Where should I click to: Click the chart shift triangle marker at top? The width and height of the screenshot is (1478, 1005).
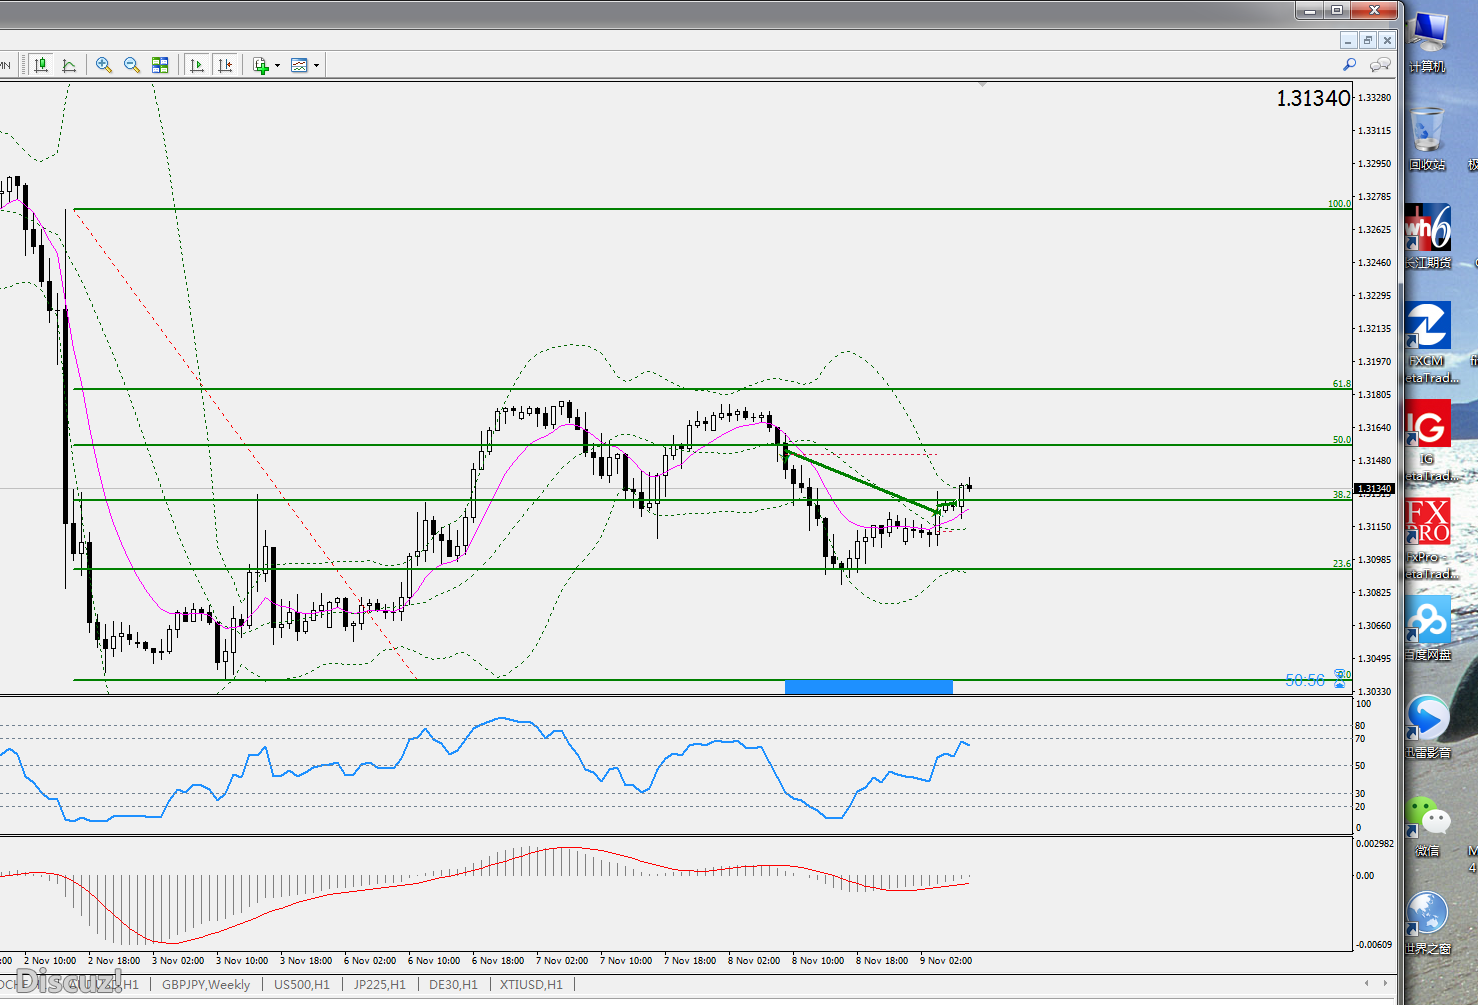pos(983,85)
